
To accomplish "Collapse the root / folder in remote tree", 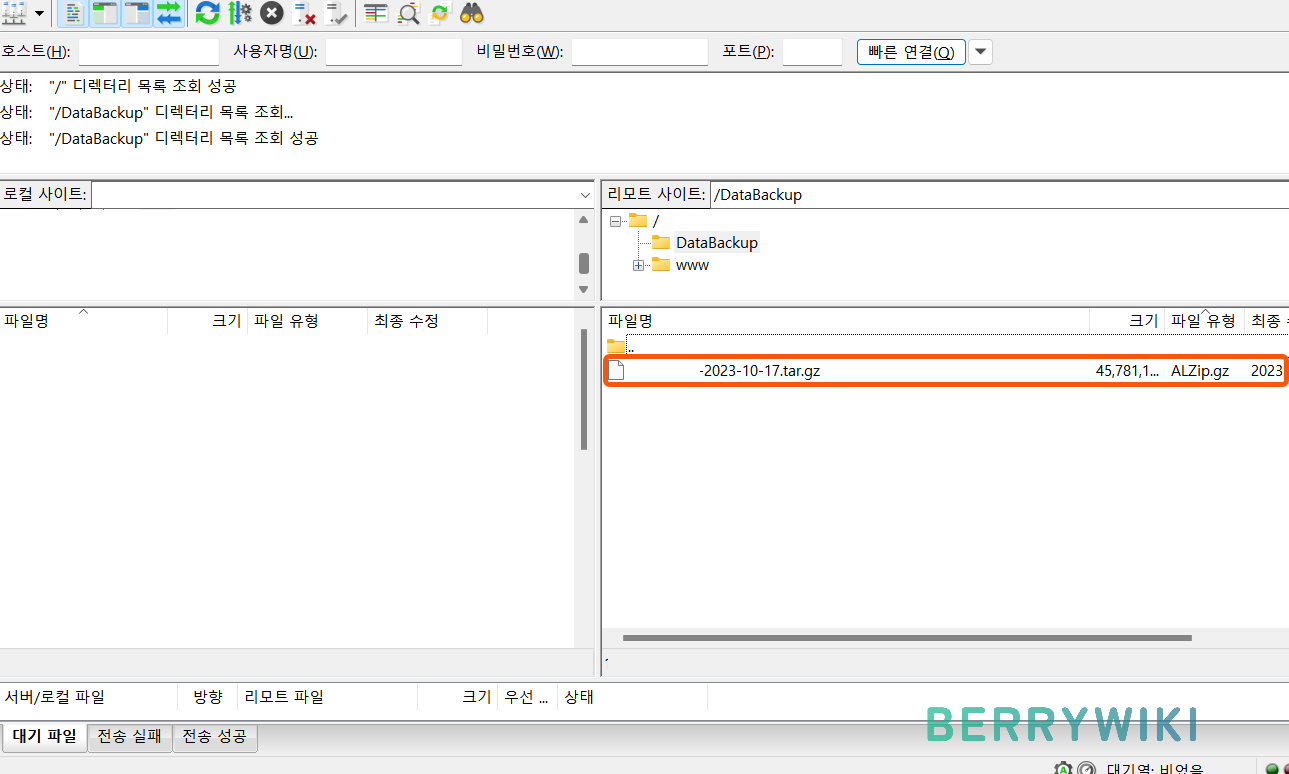I will 616,221.
